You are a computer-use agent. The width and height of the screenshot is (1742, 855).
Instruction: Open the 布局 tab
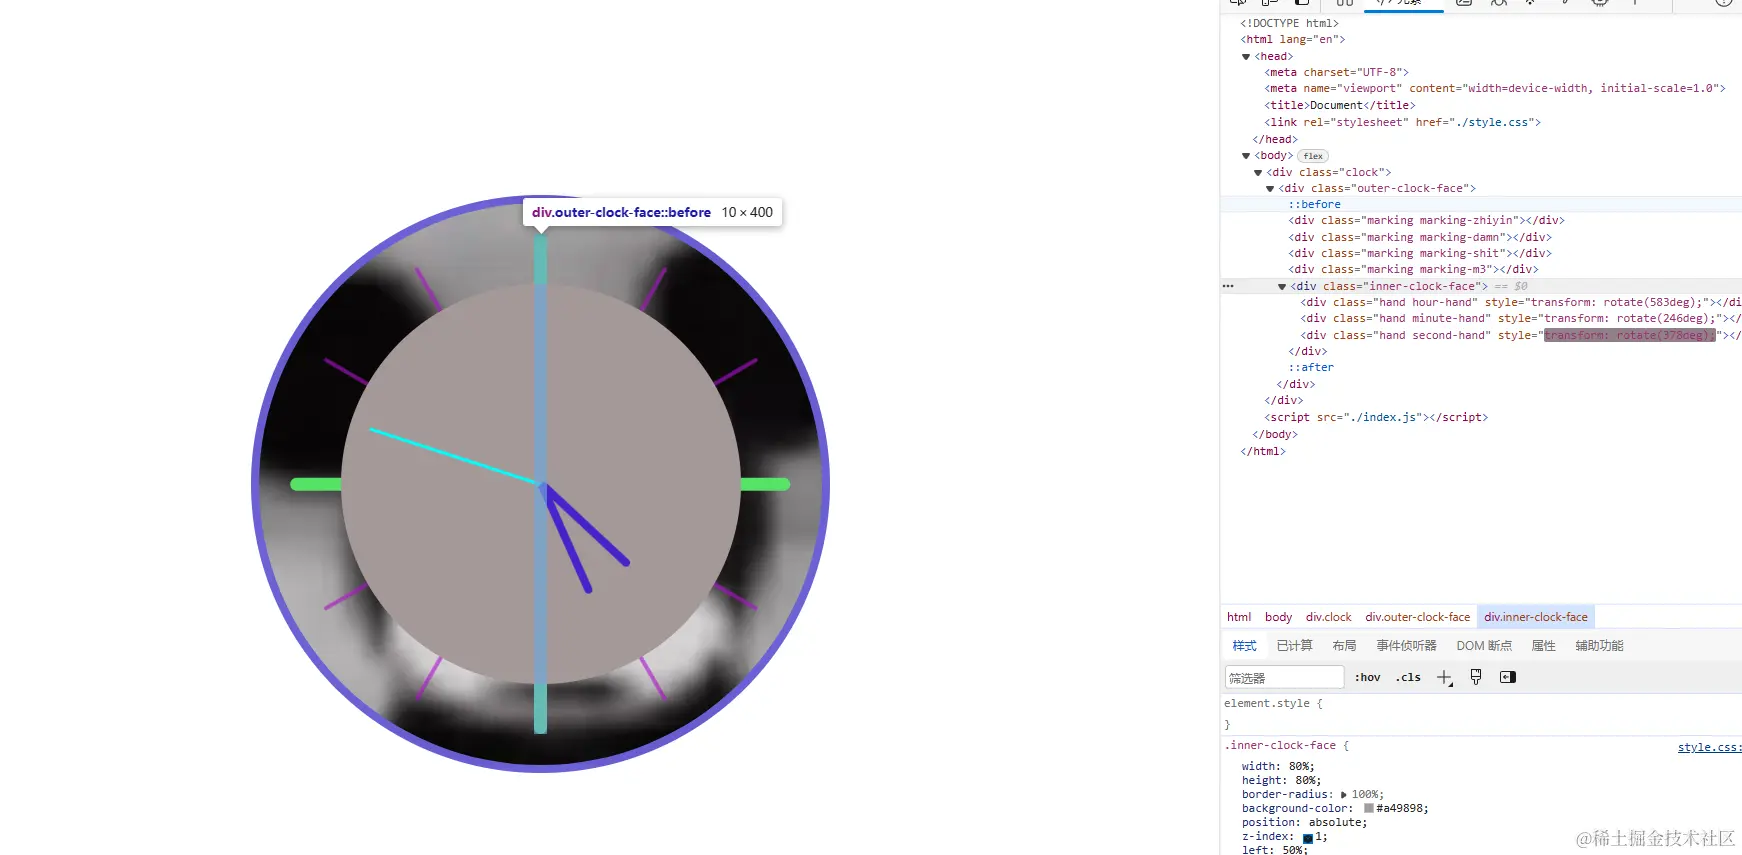(1344, 646)
